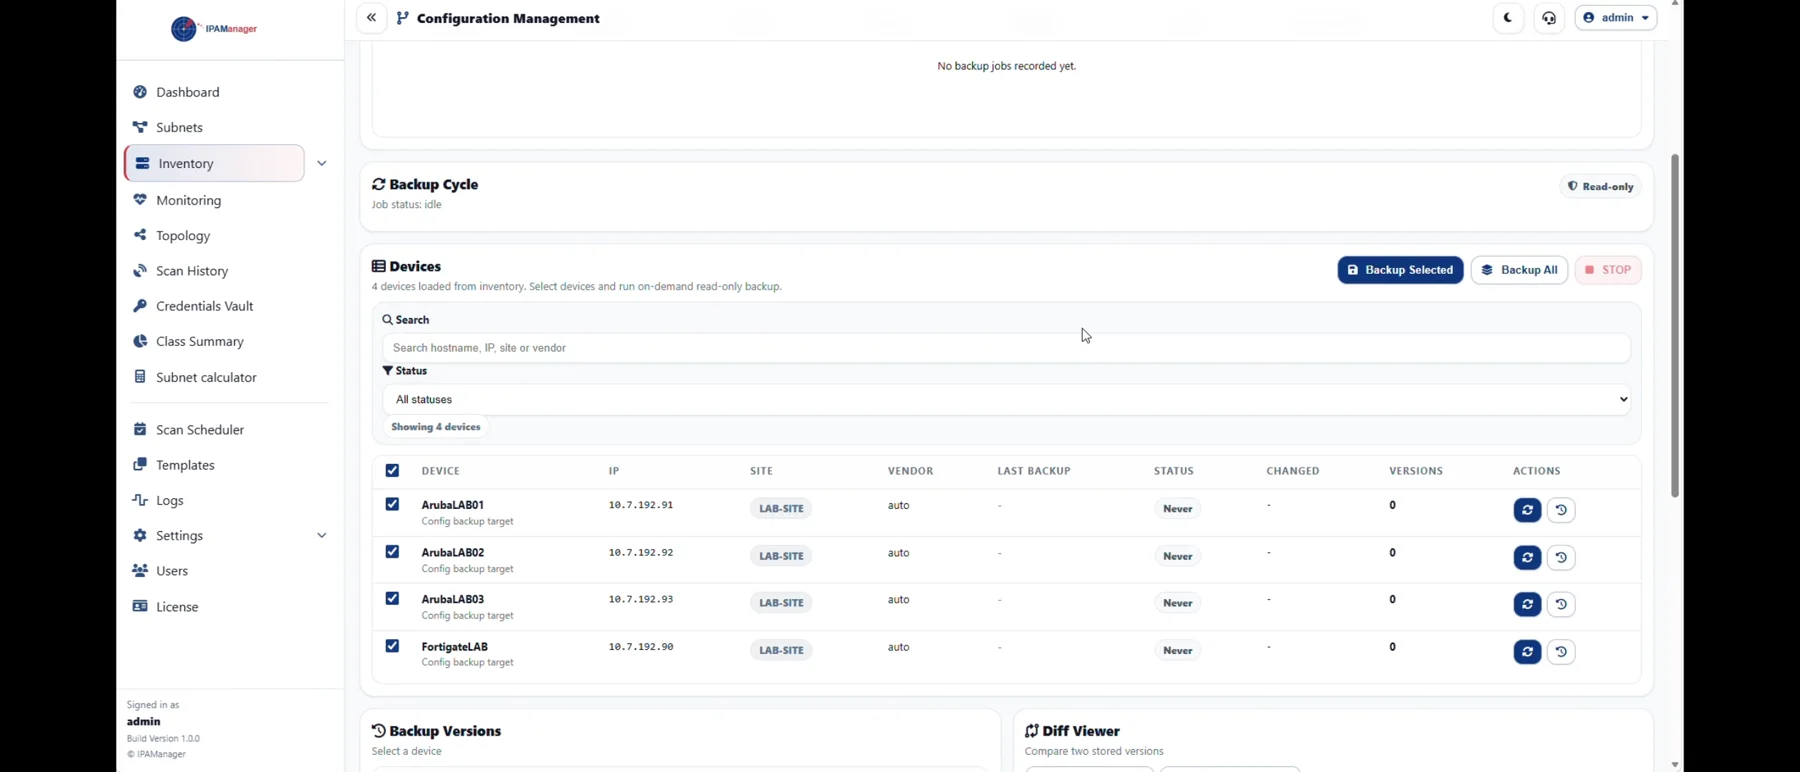Screen dimensions: 1800x772
Task: Open Credentials Vault
Action: click(x=204, y=306)
